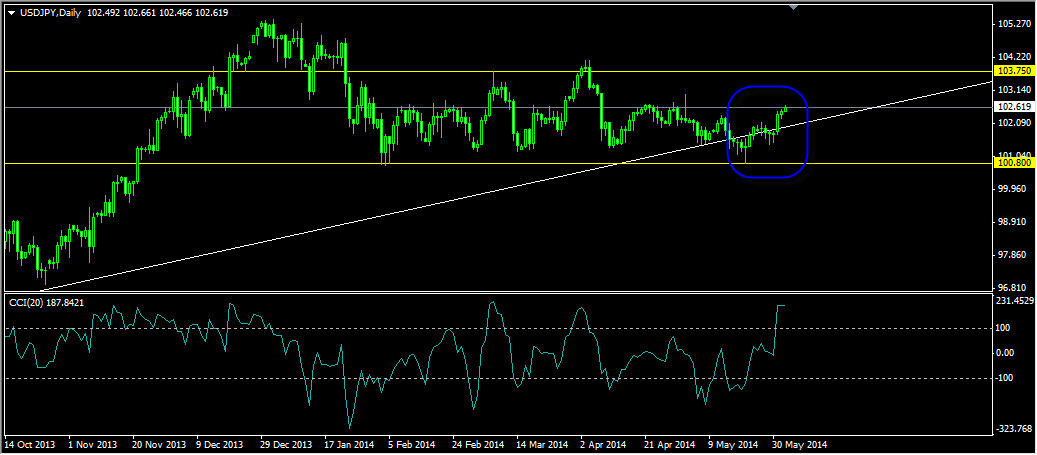
Task: Click the gray chart shift triangle marker at top
Action: pos(794,7)
